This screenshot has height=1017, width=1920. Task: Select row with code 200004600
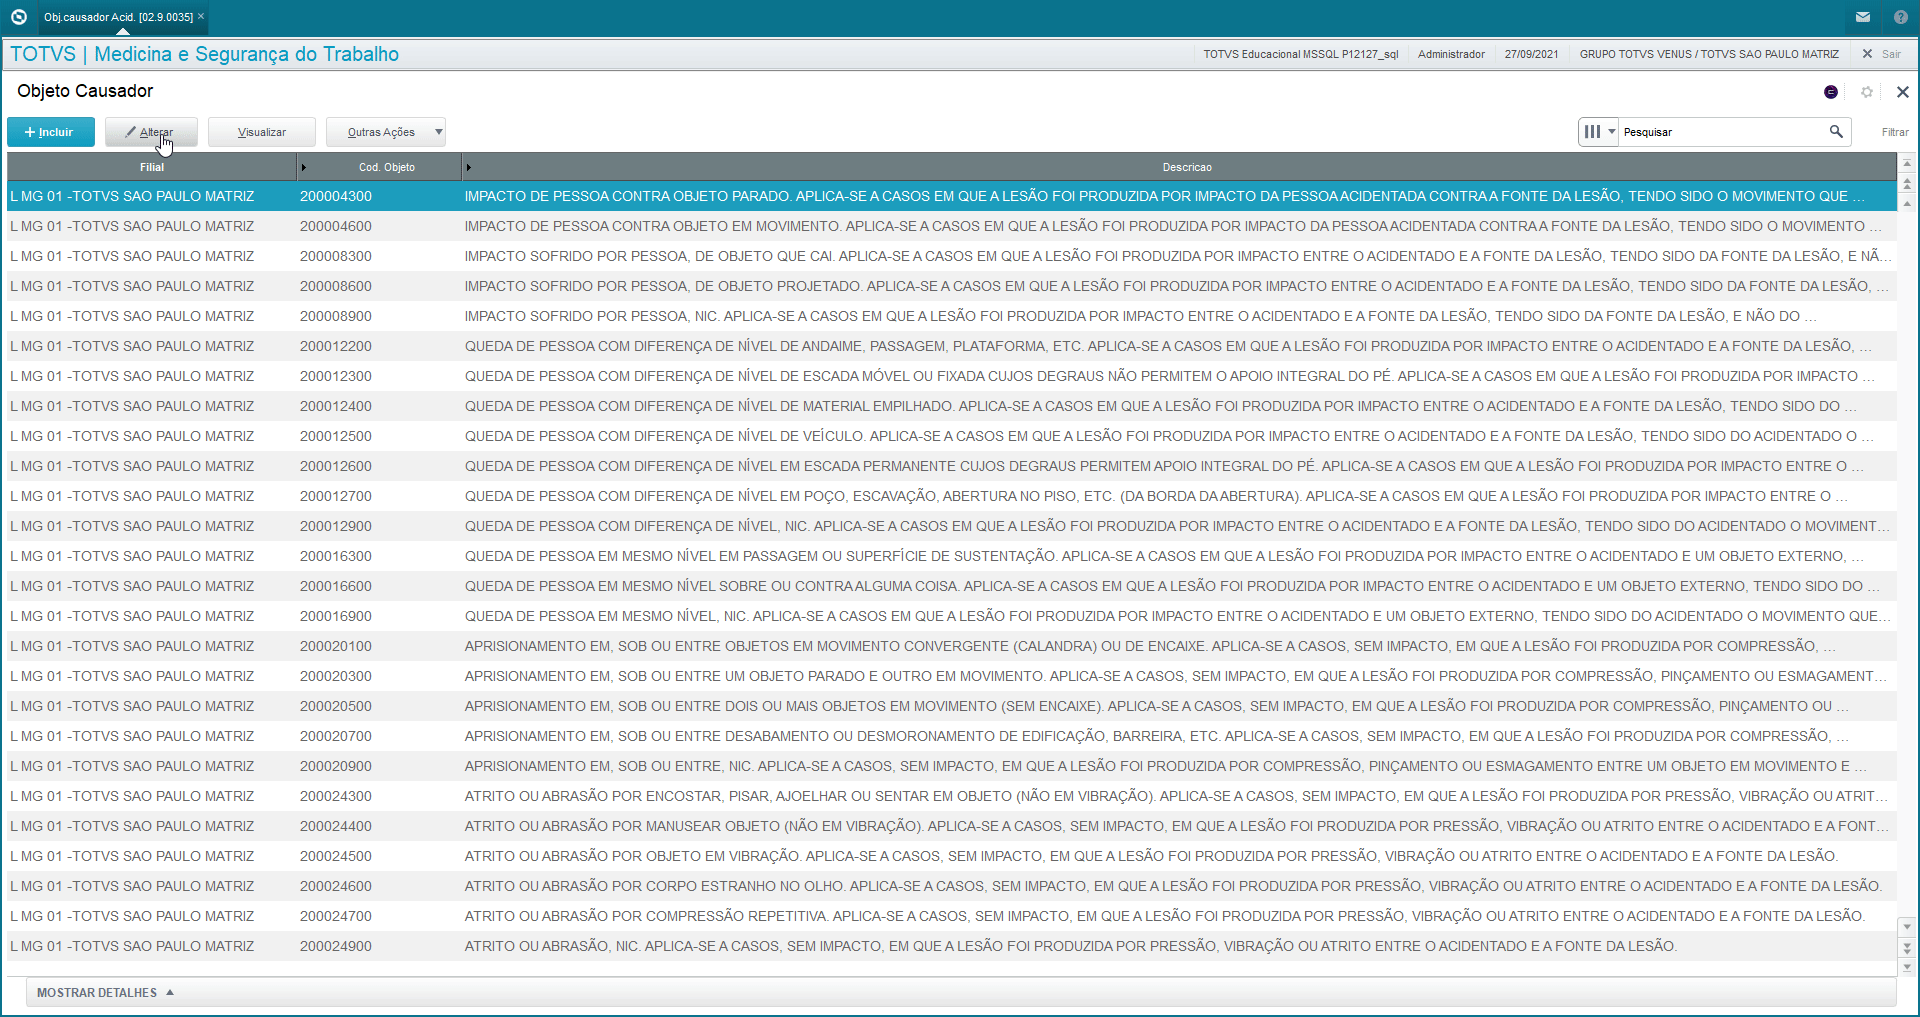[x=951, y=226]
